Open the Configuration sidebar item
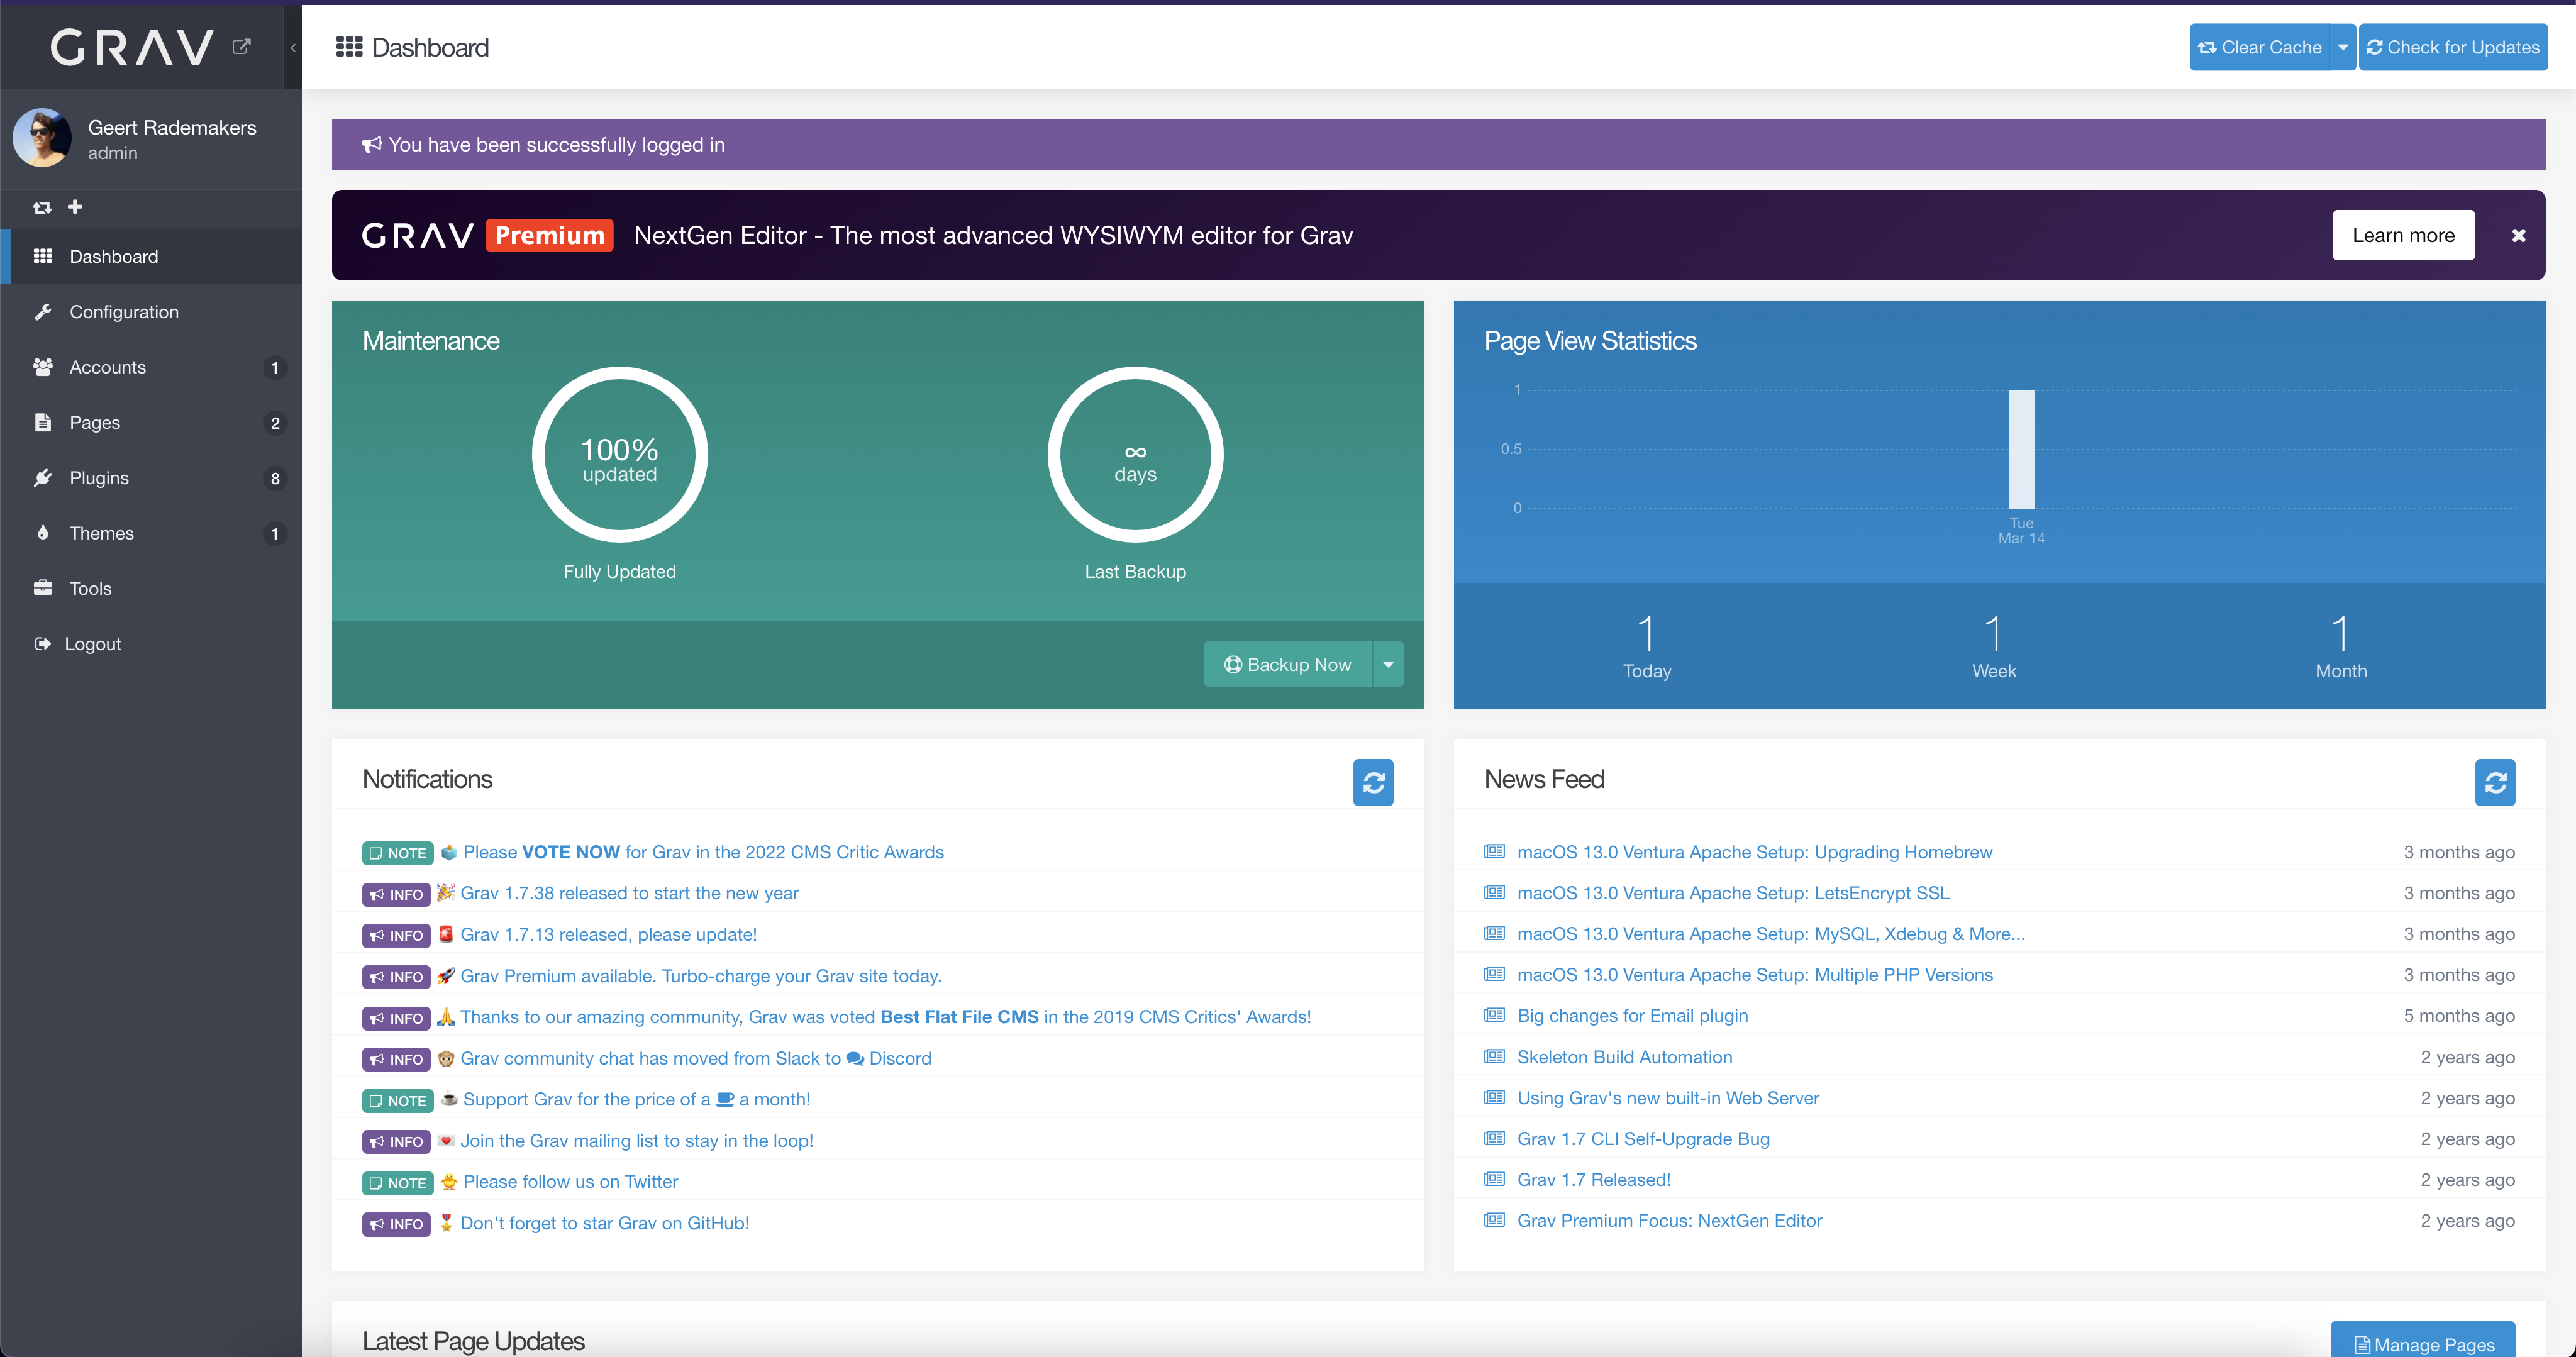Image resolution: width=2576 pixels, height=1357 pixels. (124, 312)
